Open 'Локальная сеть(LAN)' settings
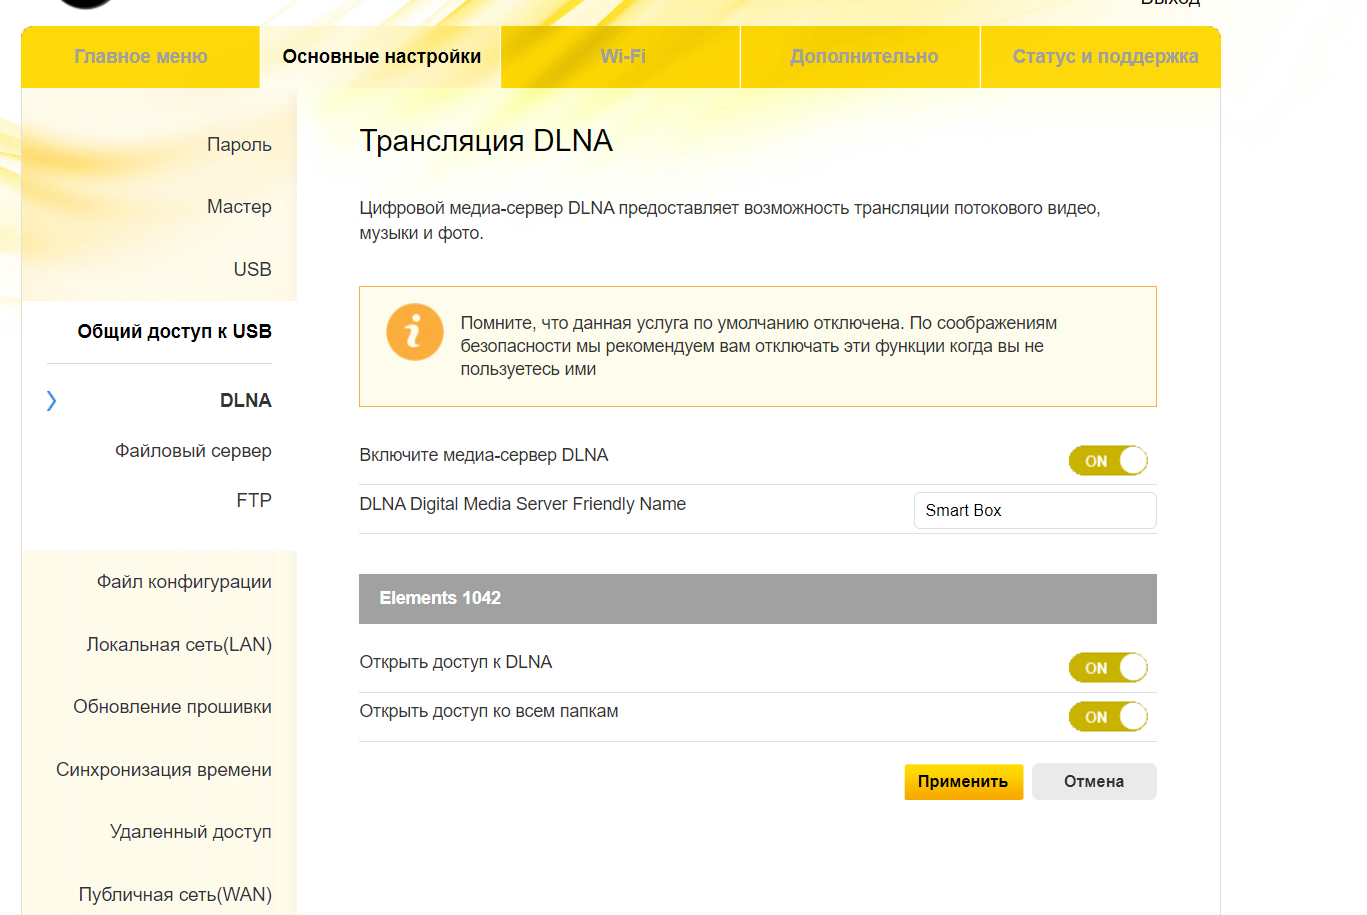This screenshot has width=1367, height=915. (179, 645)
